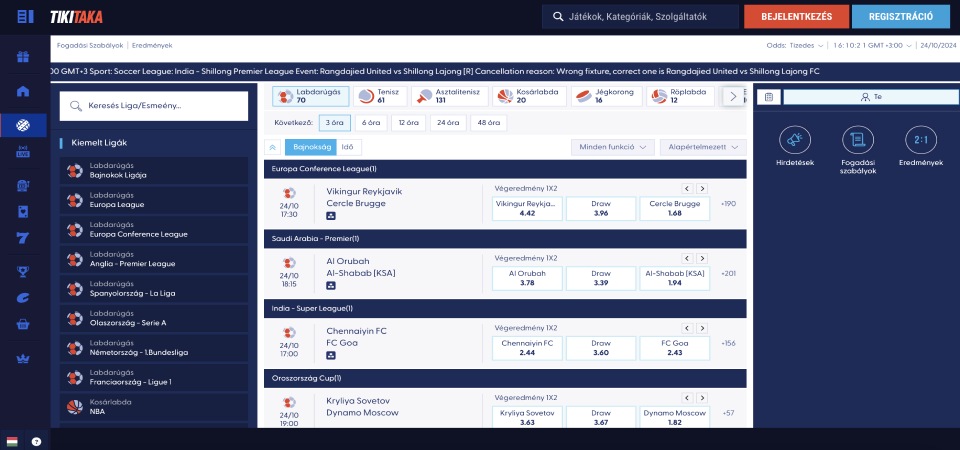Image resolution: width=960 pixels, height=450 pixels.
Task: Select Jégkorong 16 sport filter
Action: click(607, 96)
